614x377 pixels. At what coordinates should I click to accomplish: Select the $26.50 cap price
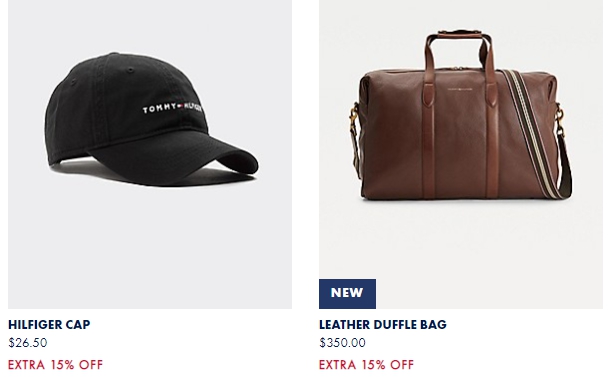pos(27,343)
